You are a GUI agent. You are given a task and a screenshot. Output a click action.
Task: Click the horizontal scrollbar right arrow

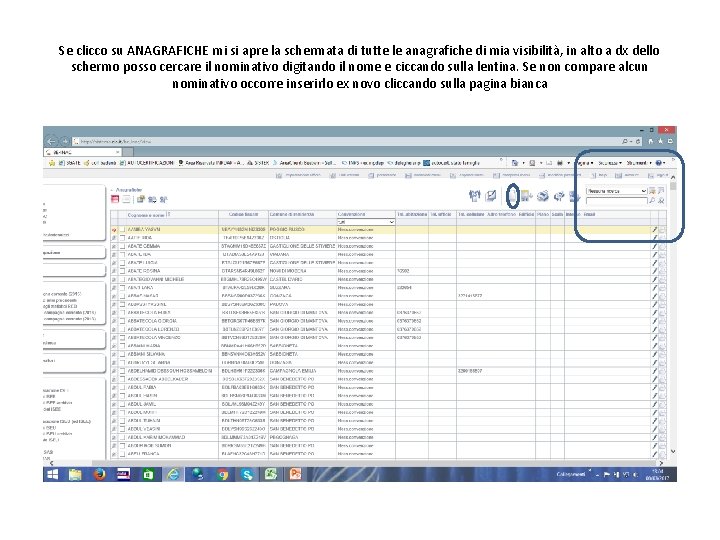(661, 463)
